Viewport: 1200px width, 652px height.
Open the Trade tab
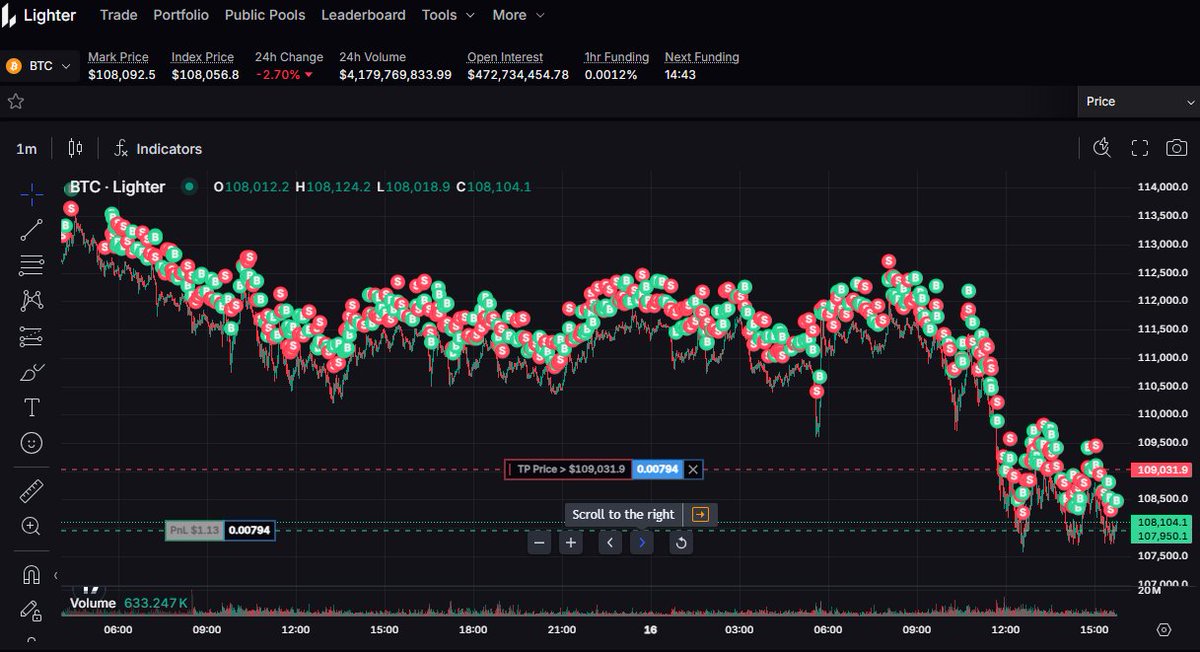pos(119,15)
